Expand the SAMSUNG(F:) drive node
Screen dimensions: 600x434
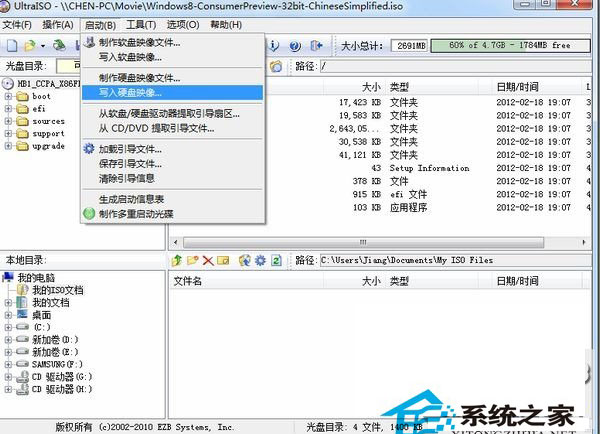point(8,364)
